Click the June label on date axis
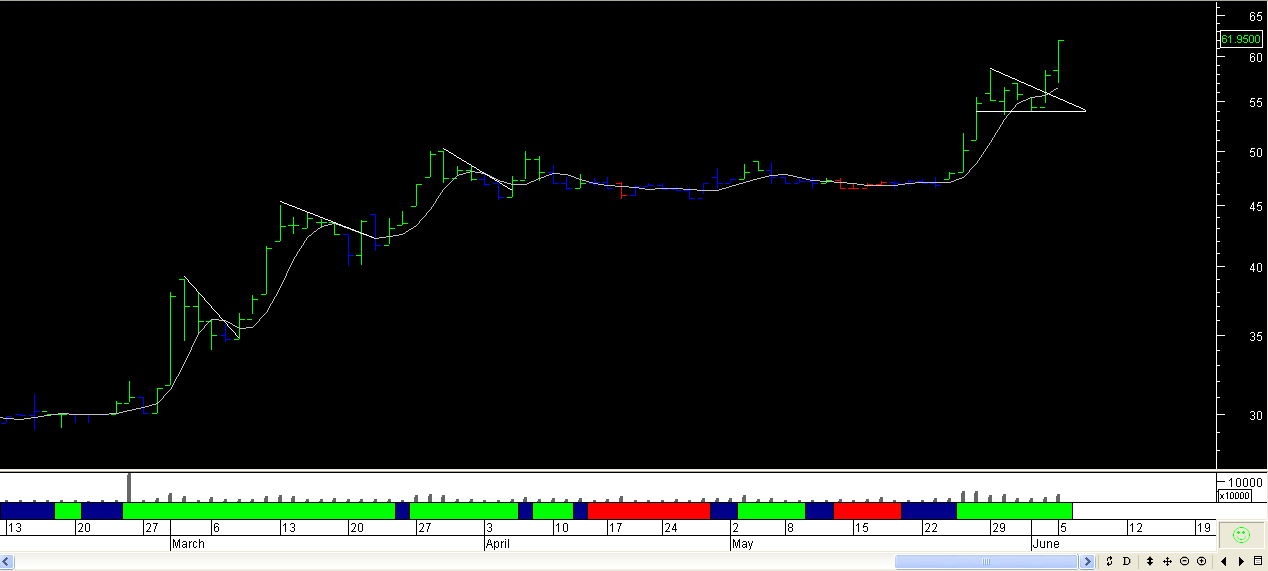The height and width of the screenshot is (571, 1268). tap(1046, 544)
